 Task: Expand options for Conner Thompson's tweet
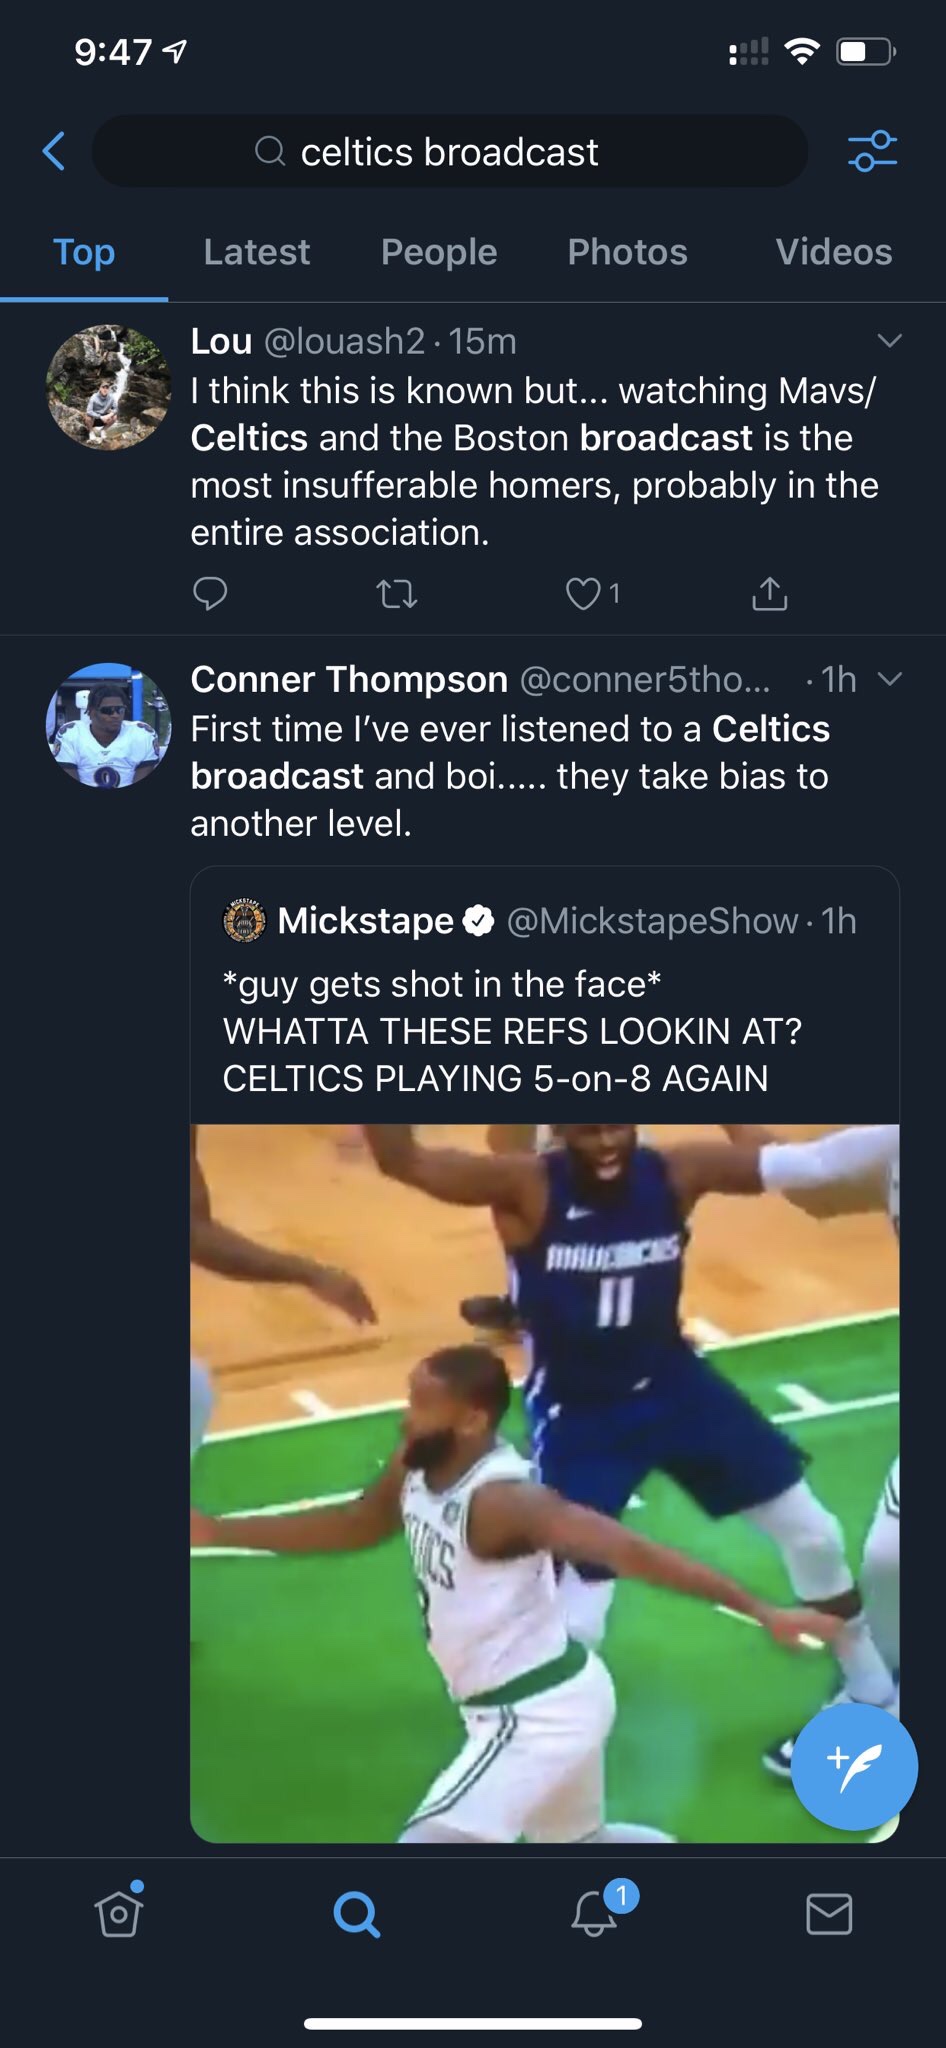point(889,680)
